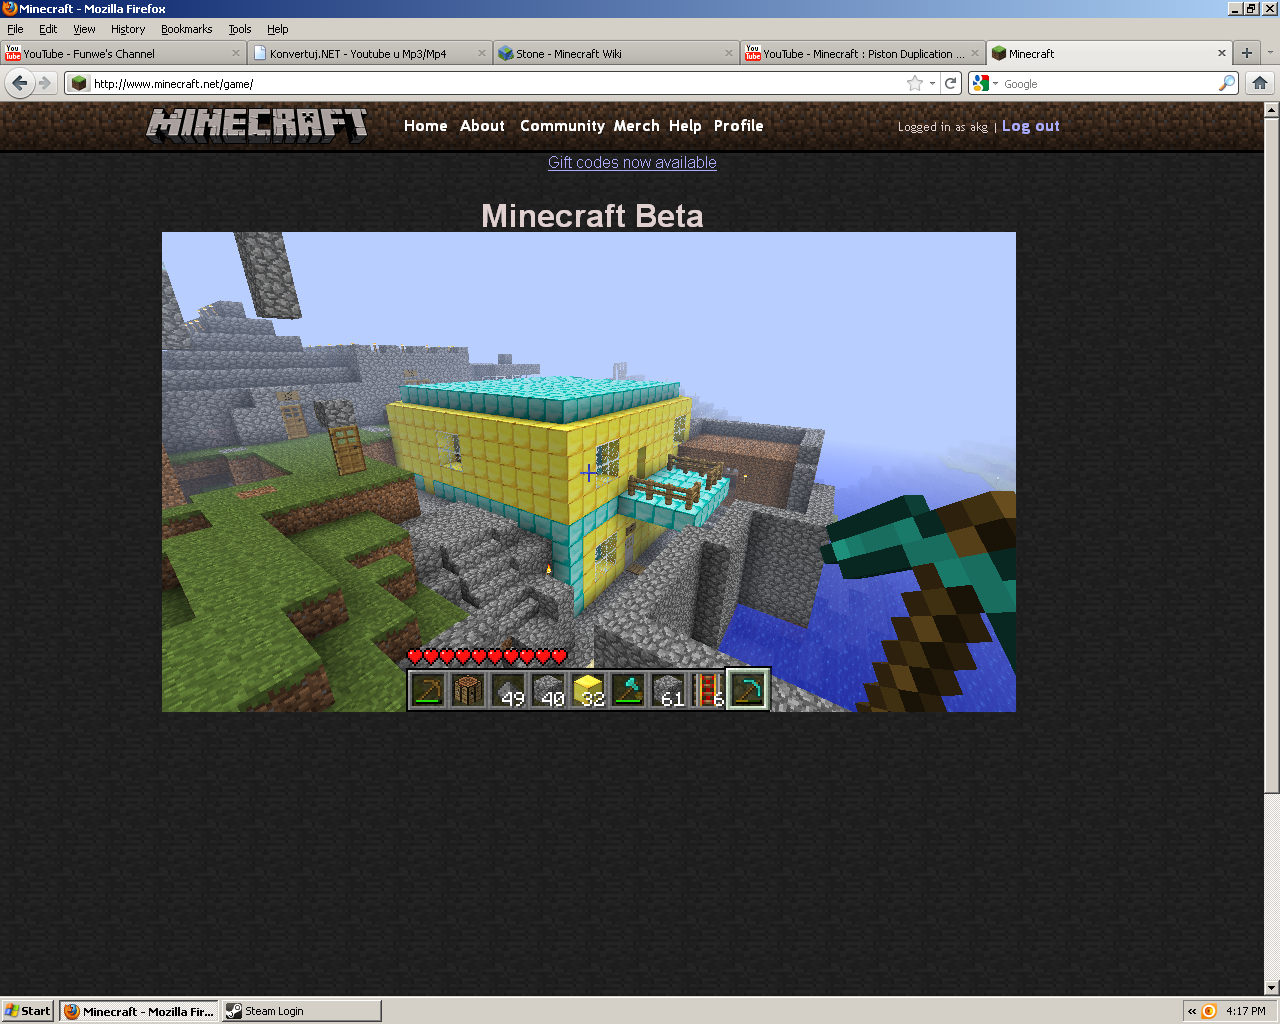Focus the Google search field
Screen dimensions: 1280x1024
(1108, 84)
